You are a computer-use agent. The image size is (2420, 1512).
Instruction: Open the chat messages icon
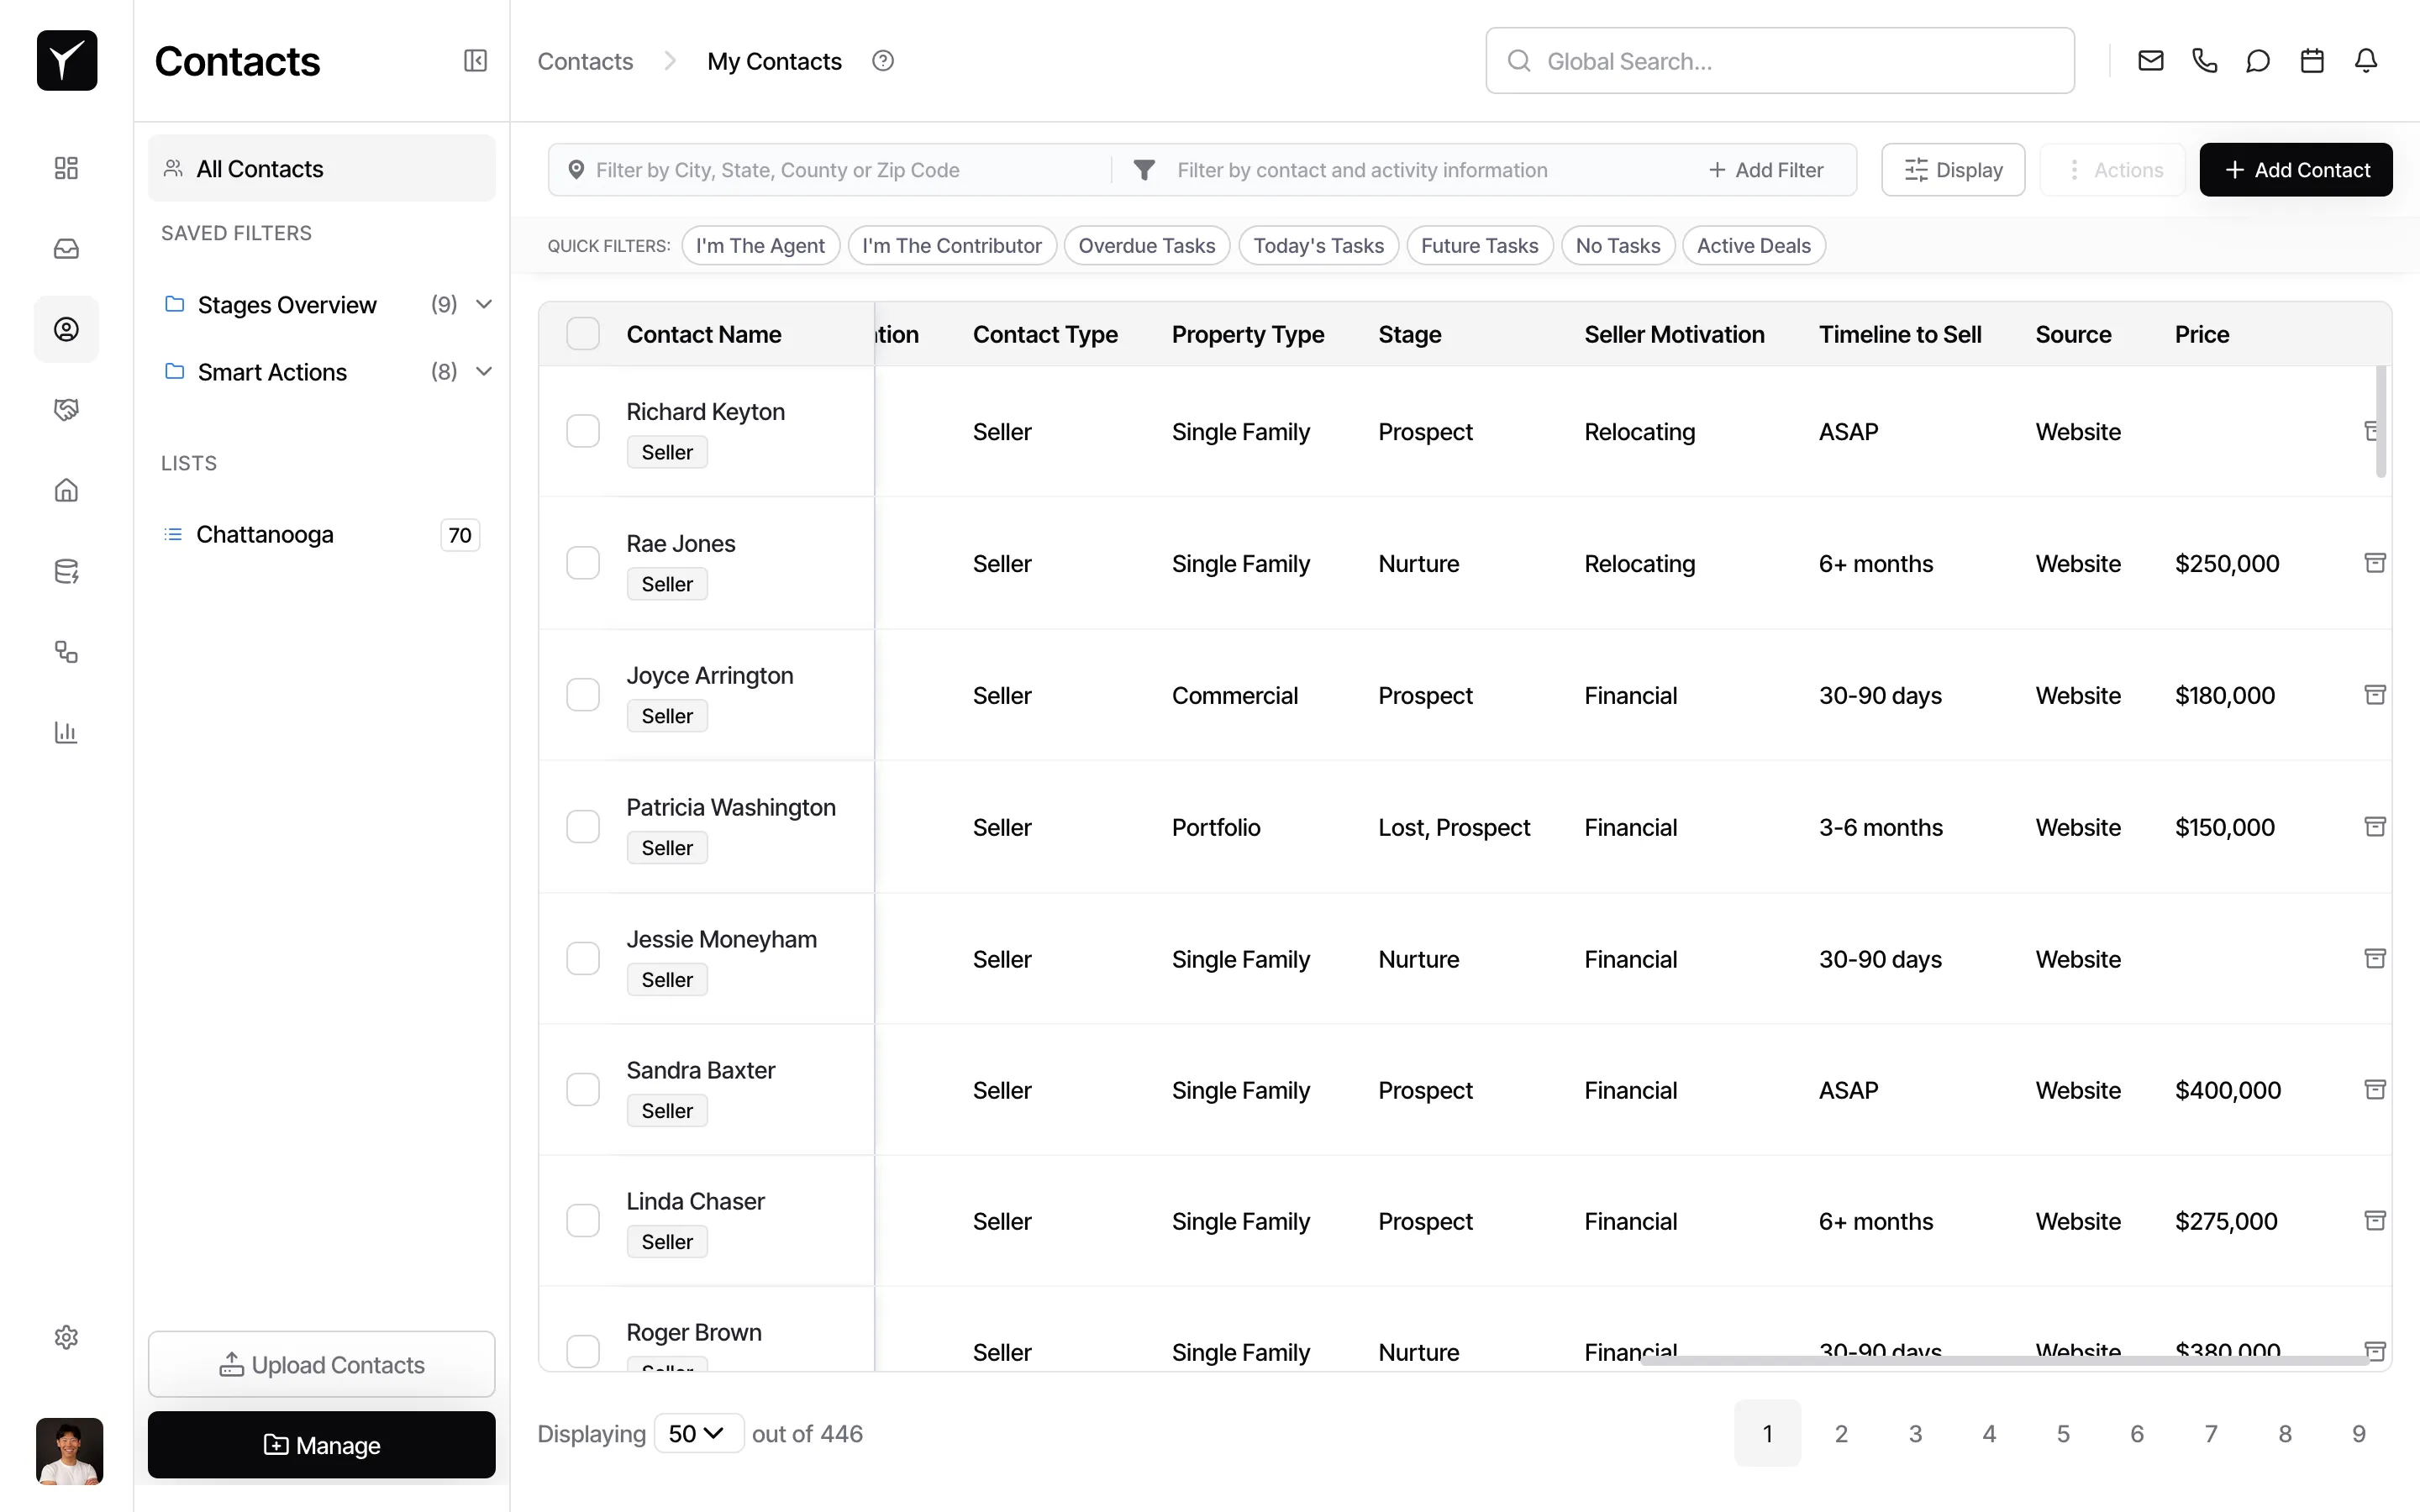[2258, 60]
